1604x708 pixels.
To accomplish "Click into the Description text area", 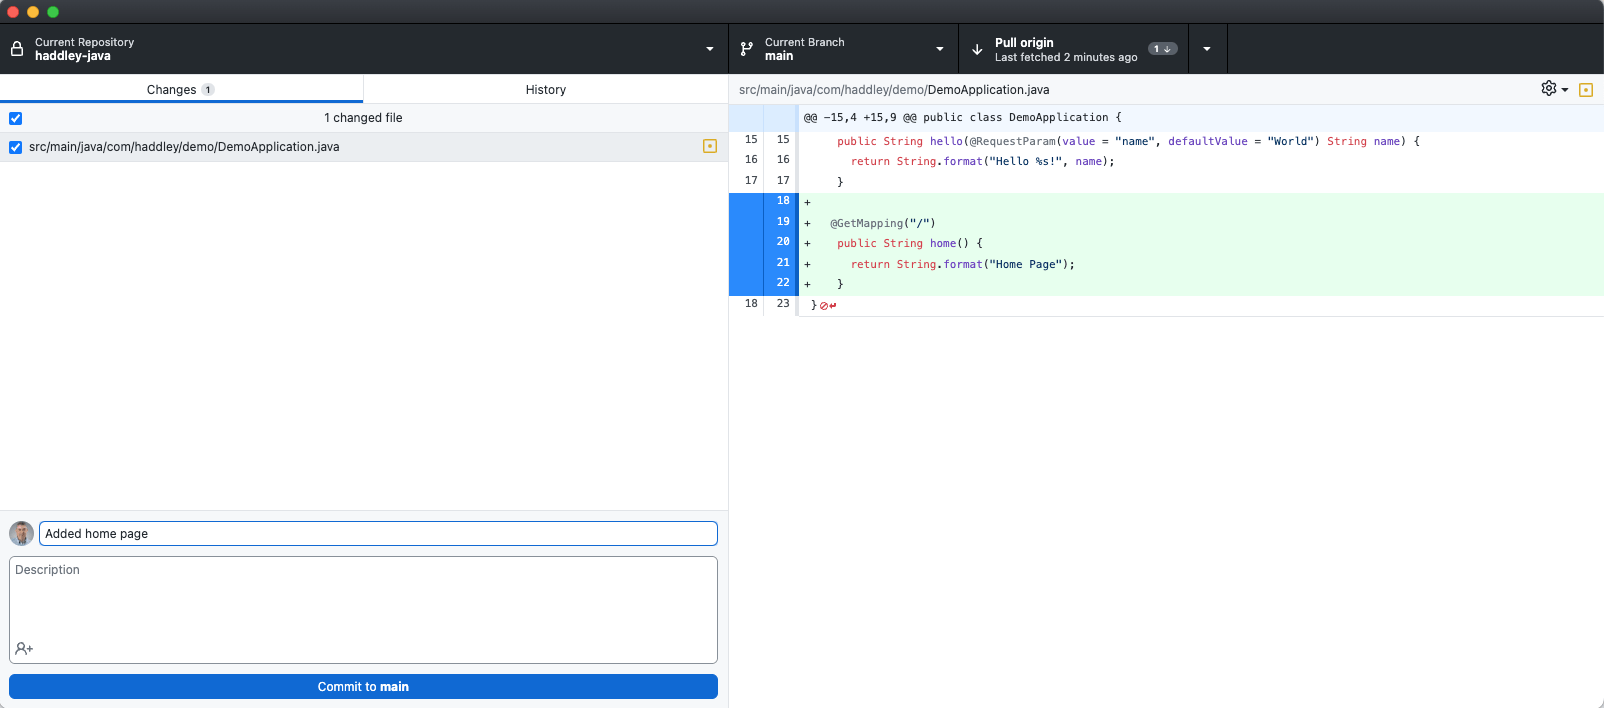I will (363, 600).
